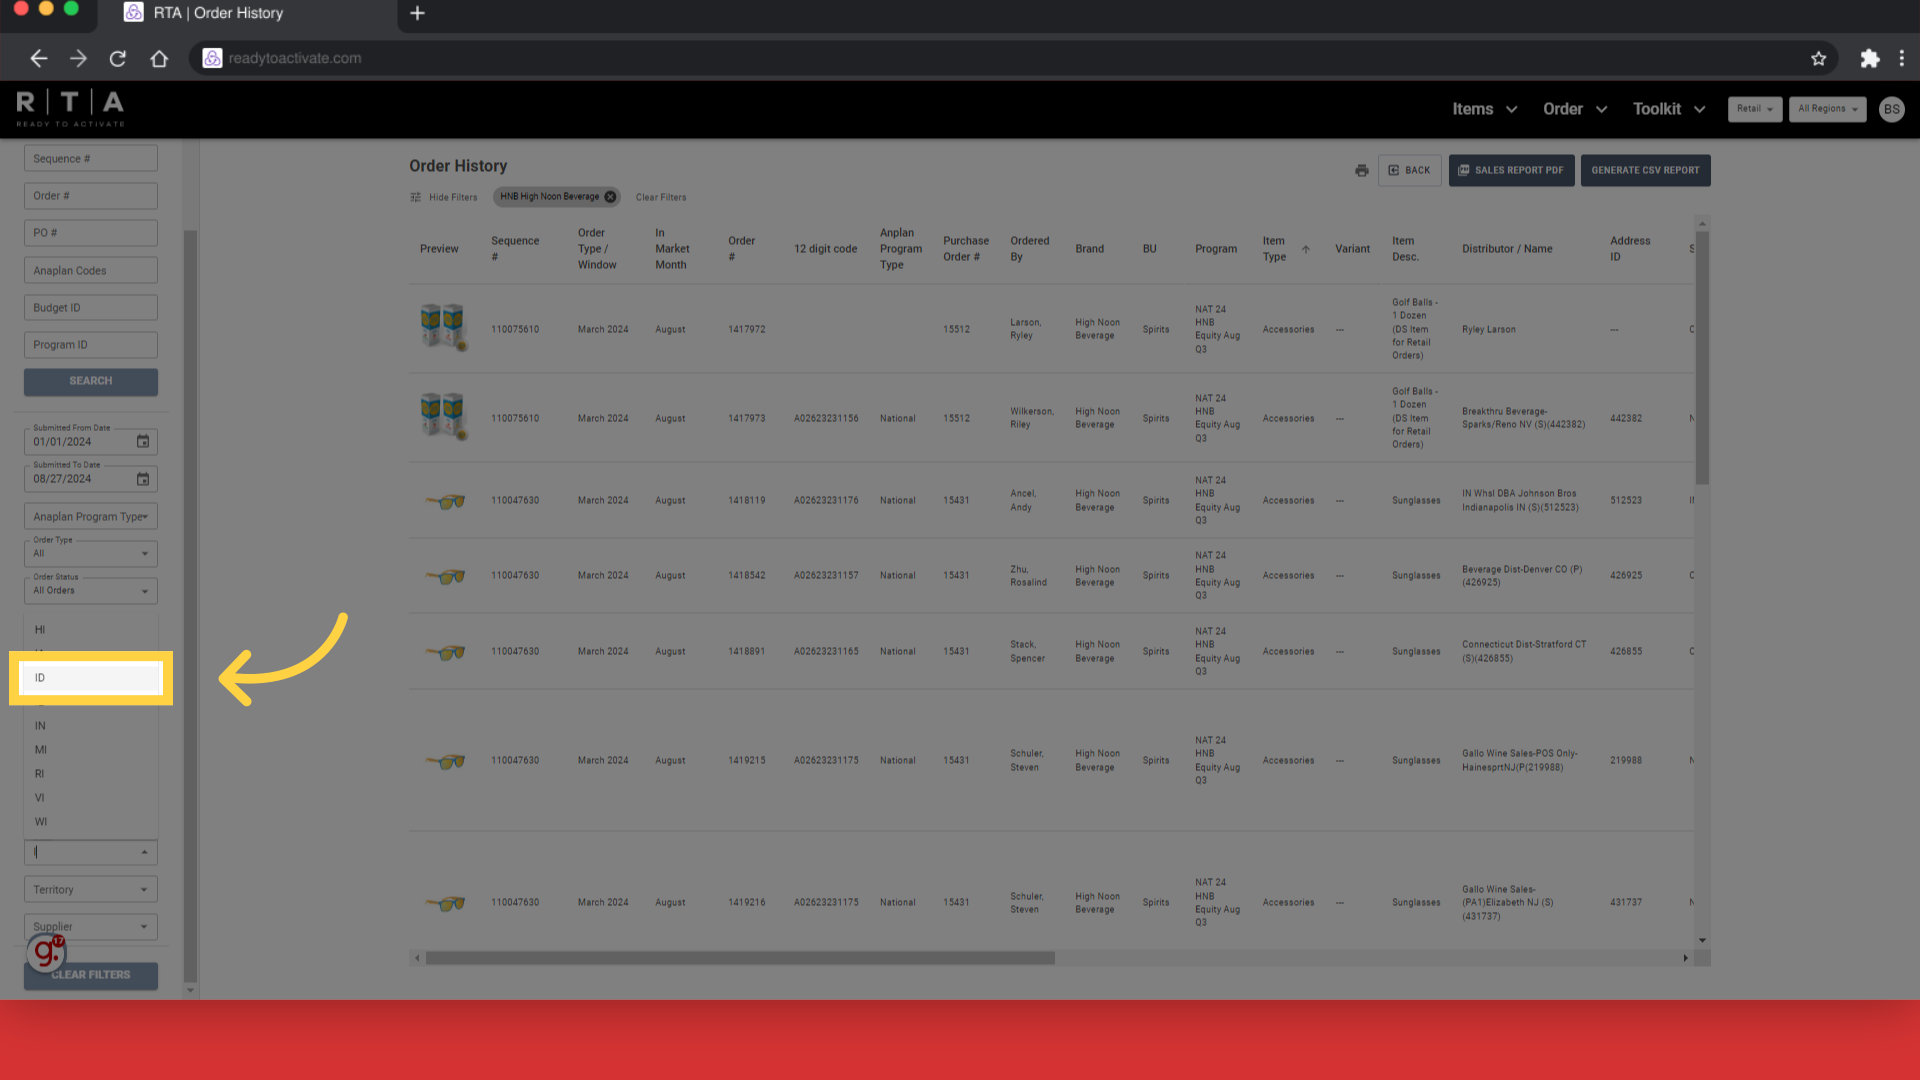Open new browser tab plus icon
Viewport: 1920px width, 1080px height.
pos(418,13)
